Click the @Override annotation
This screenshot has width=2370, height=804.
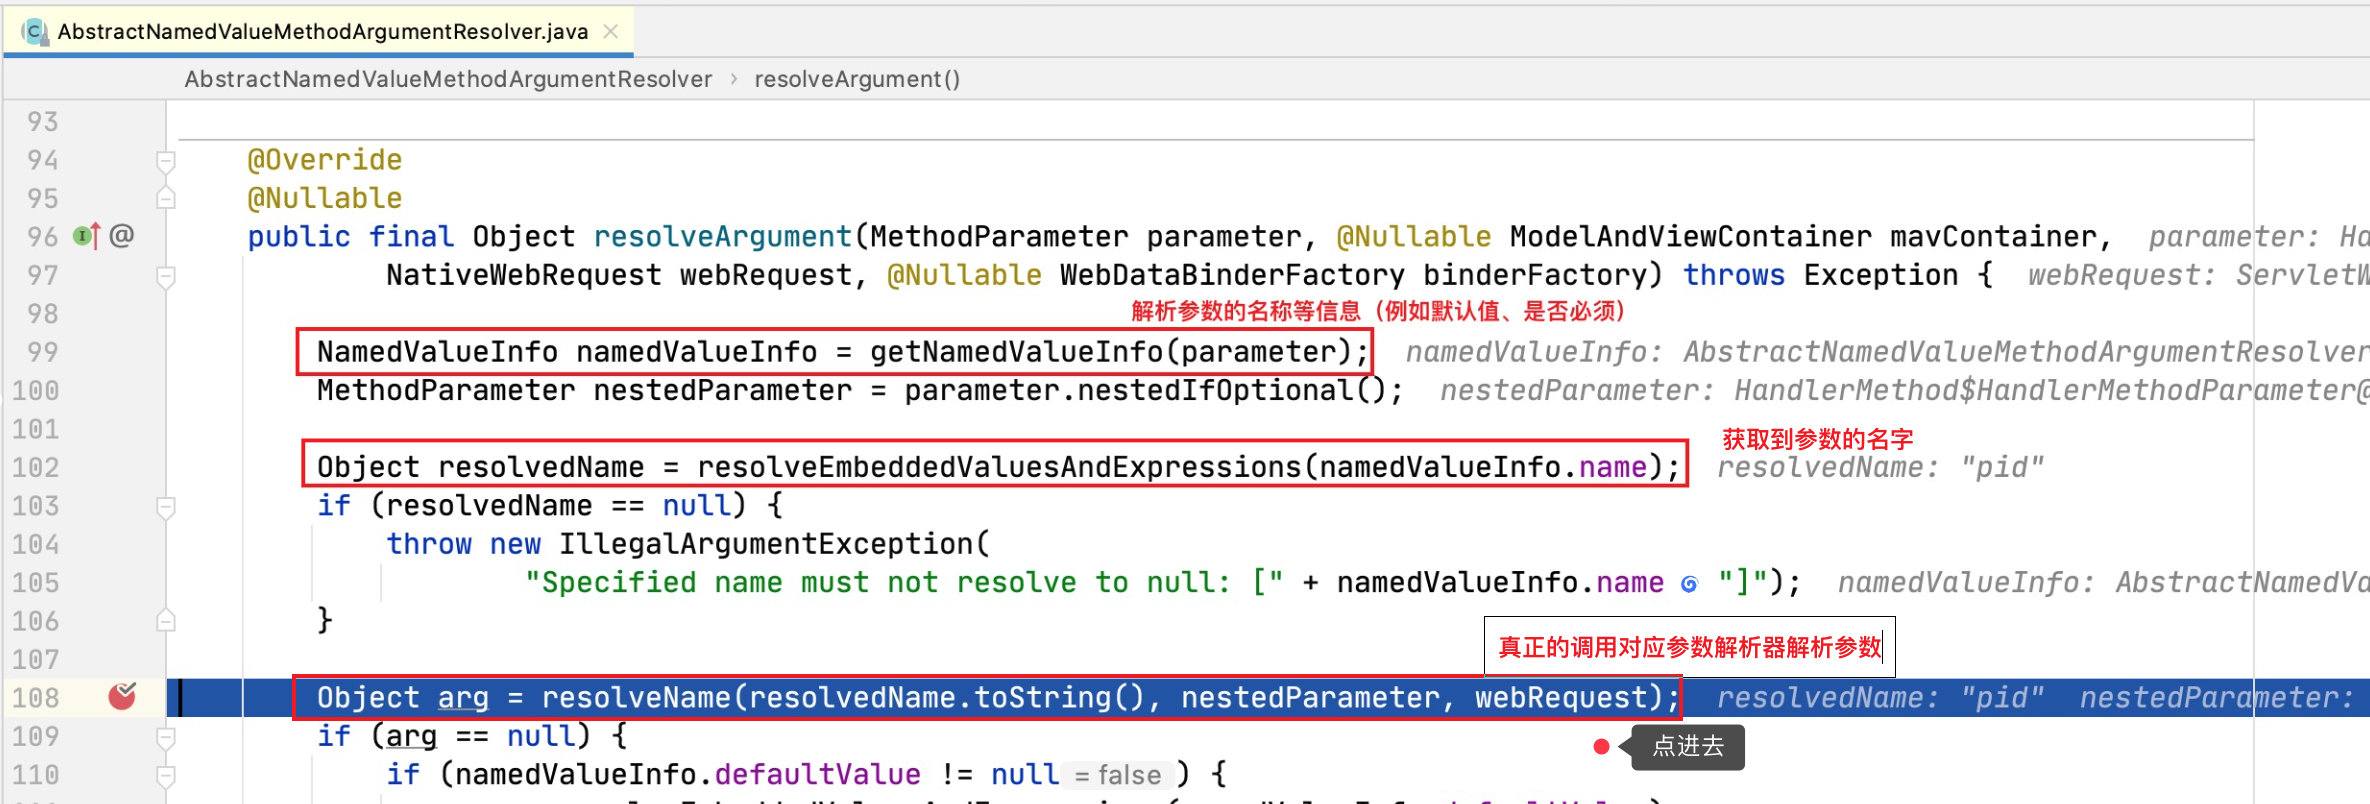(325, 160)
